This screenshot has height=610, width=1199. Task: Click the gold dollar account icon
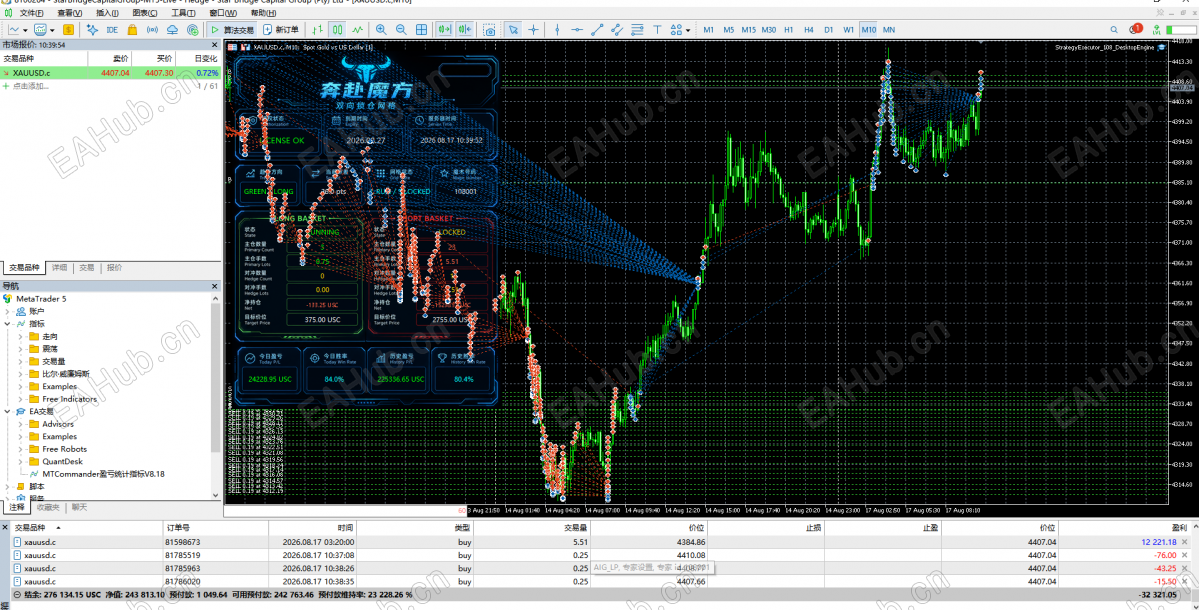pos(69,30)
